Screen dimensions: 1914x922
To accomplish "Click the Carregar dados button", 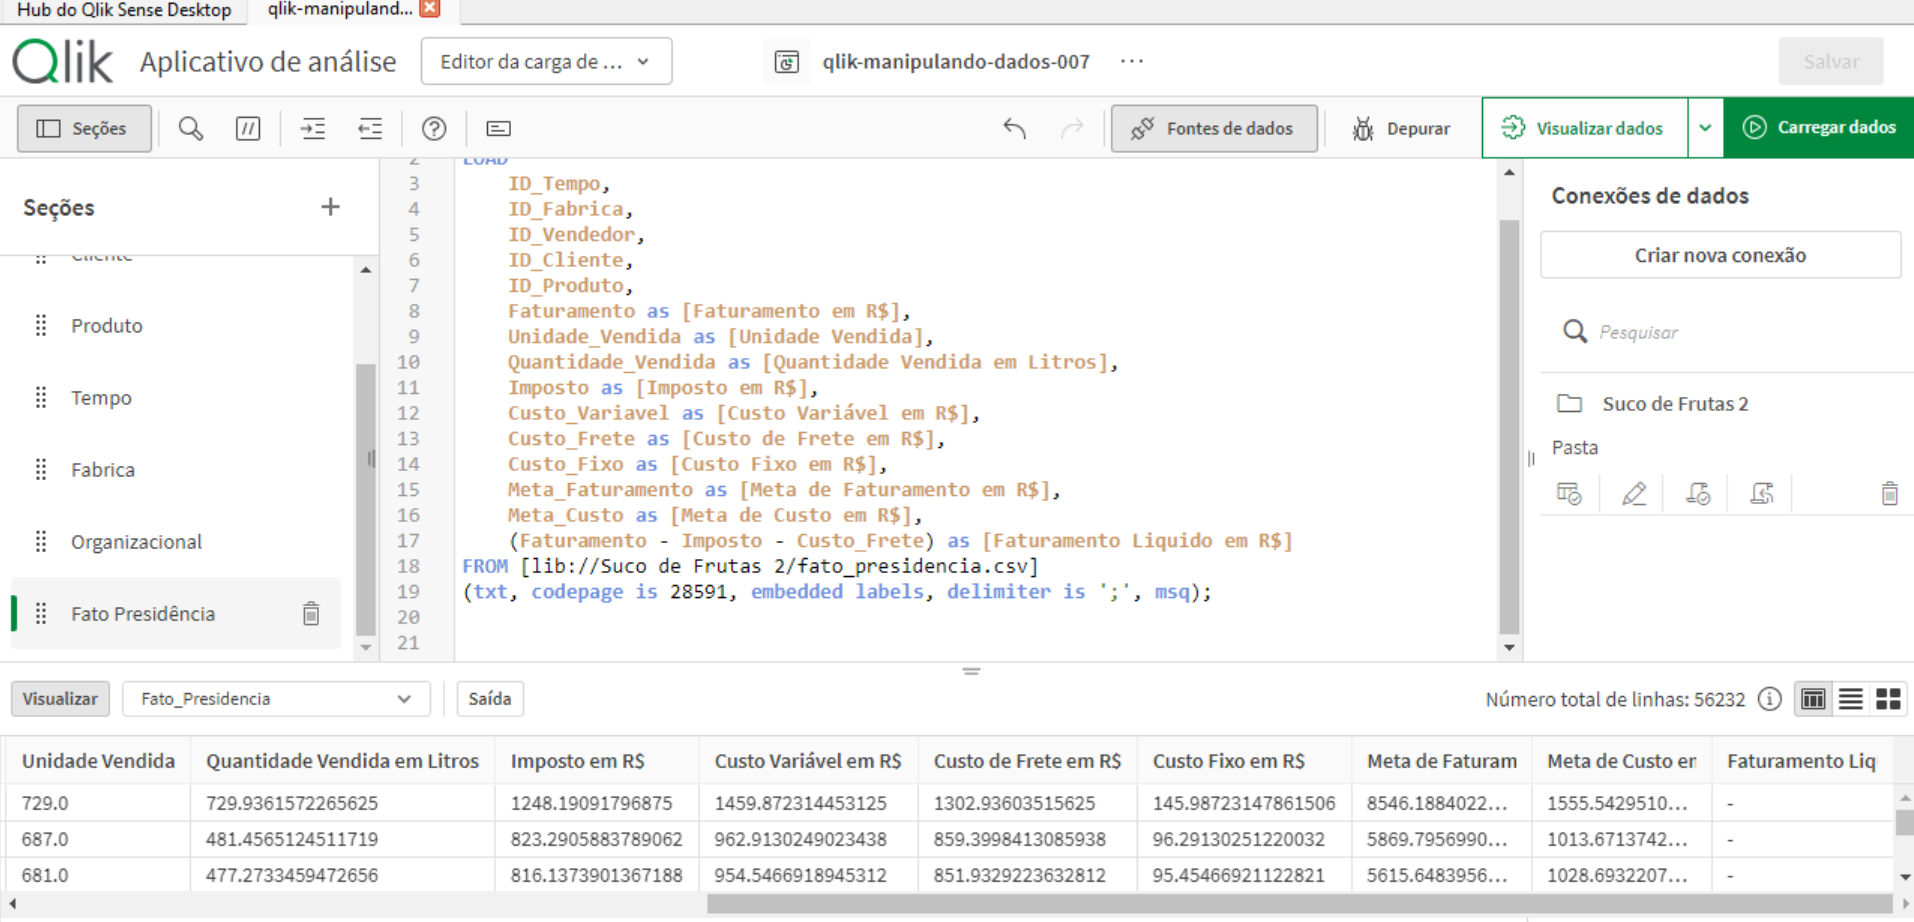I will coord(1819,128).
